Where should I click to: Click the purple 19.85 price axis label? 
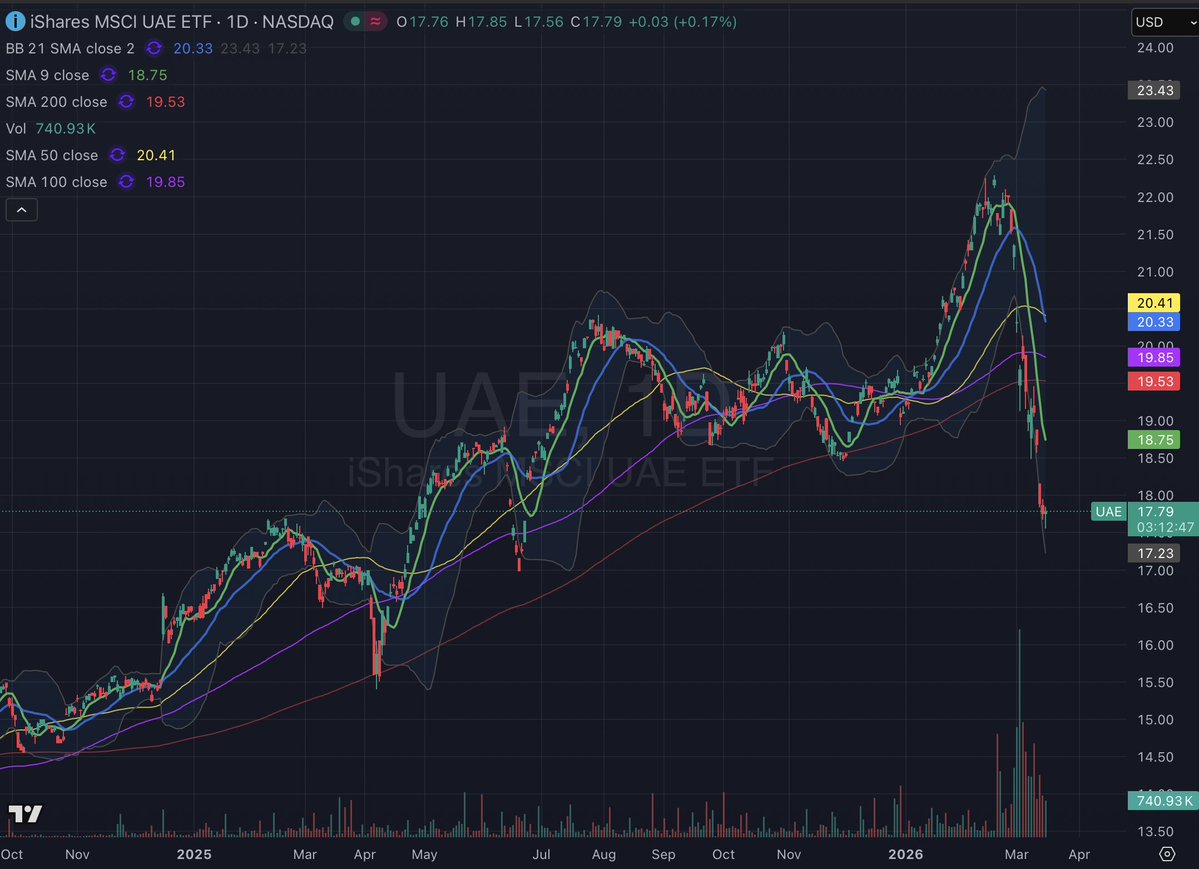tap(1155, 357)
